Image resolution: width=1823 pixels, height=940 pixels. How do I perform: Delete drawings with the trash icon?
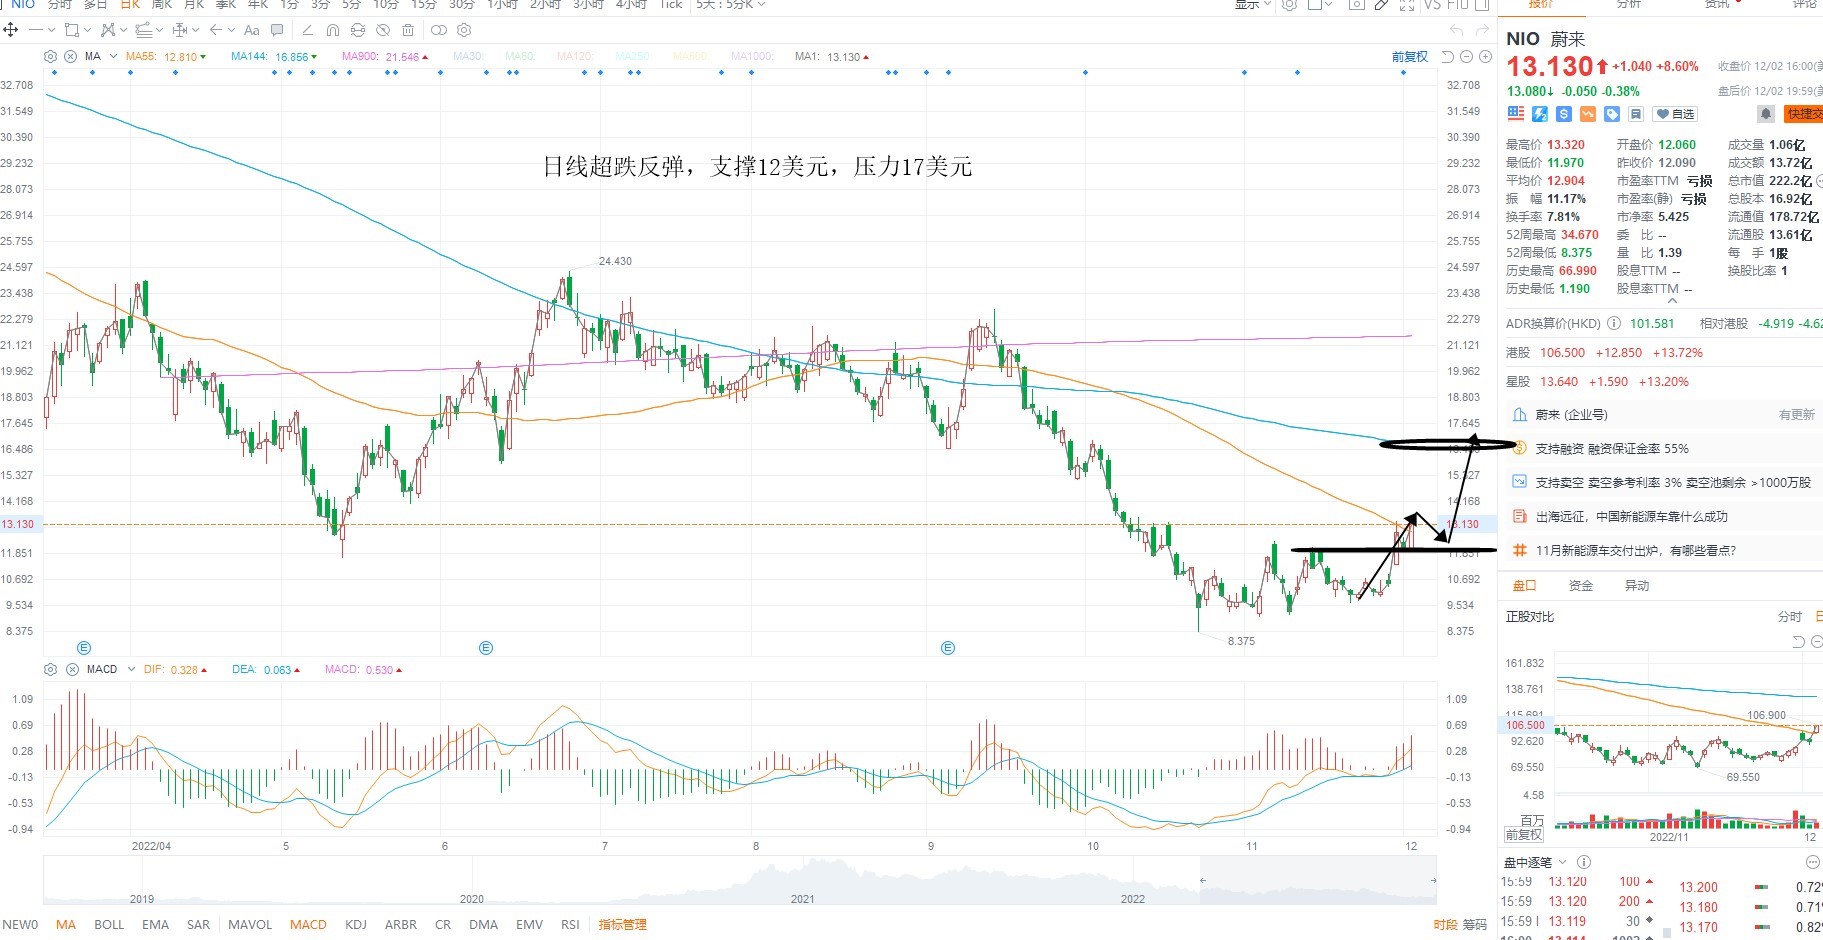point(408,30)
